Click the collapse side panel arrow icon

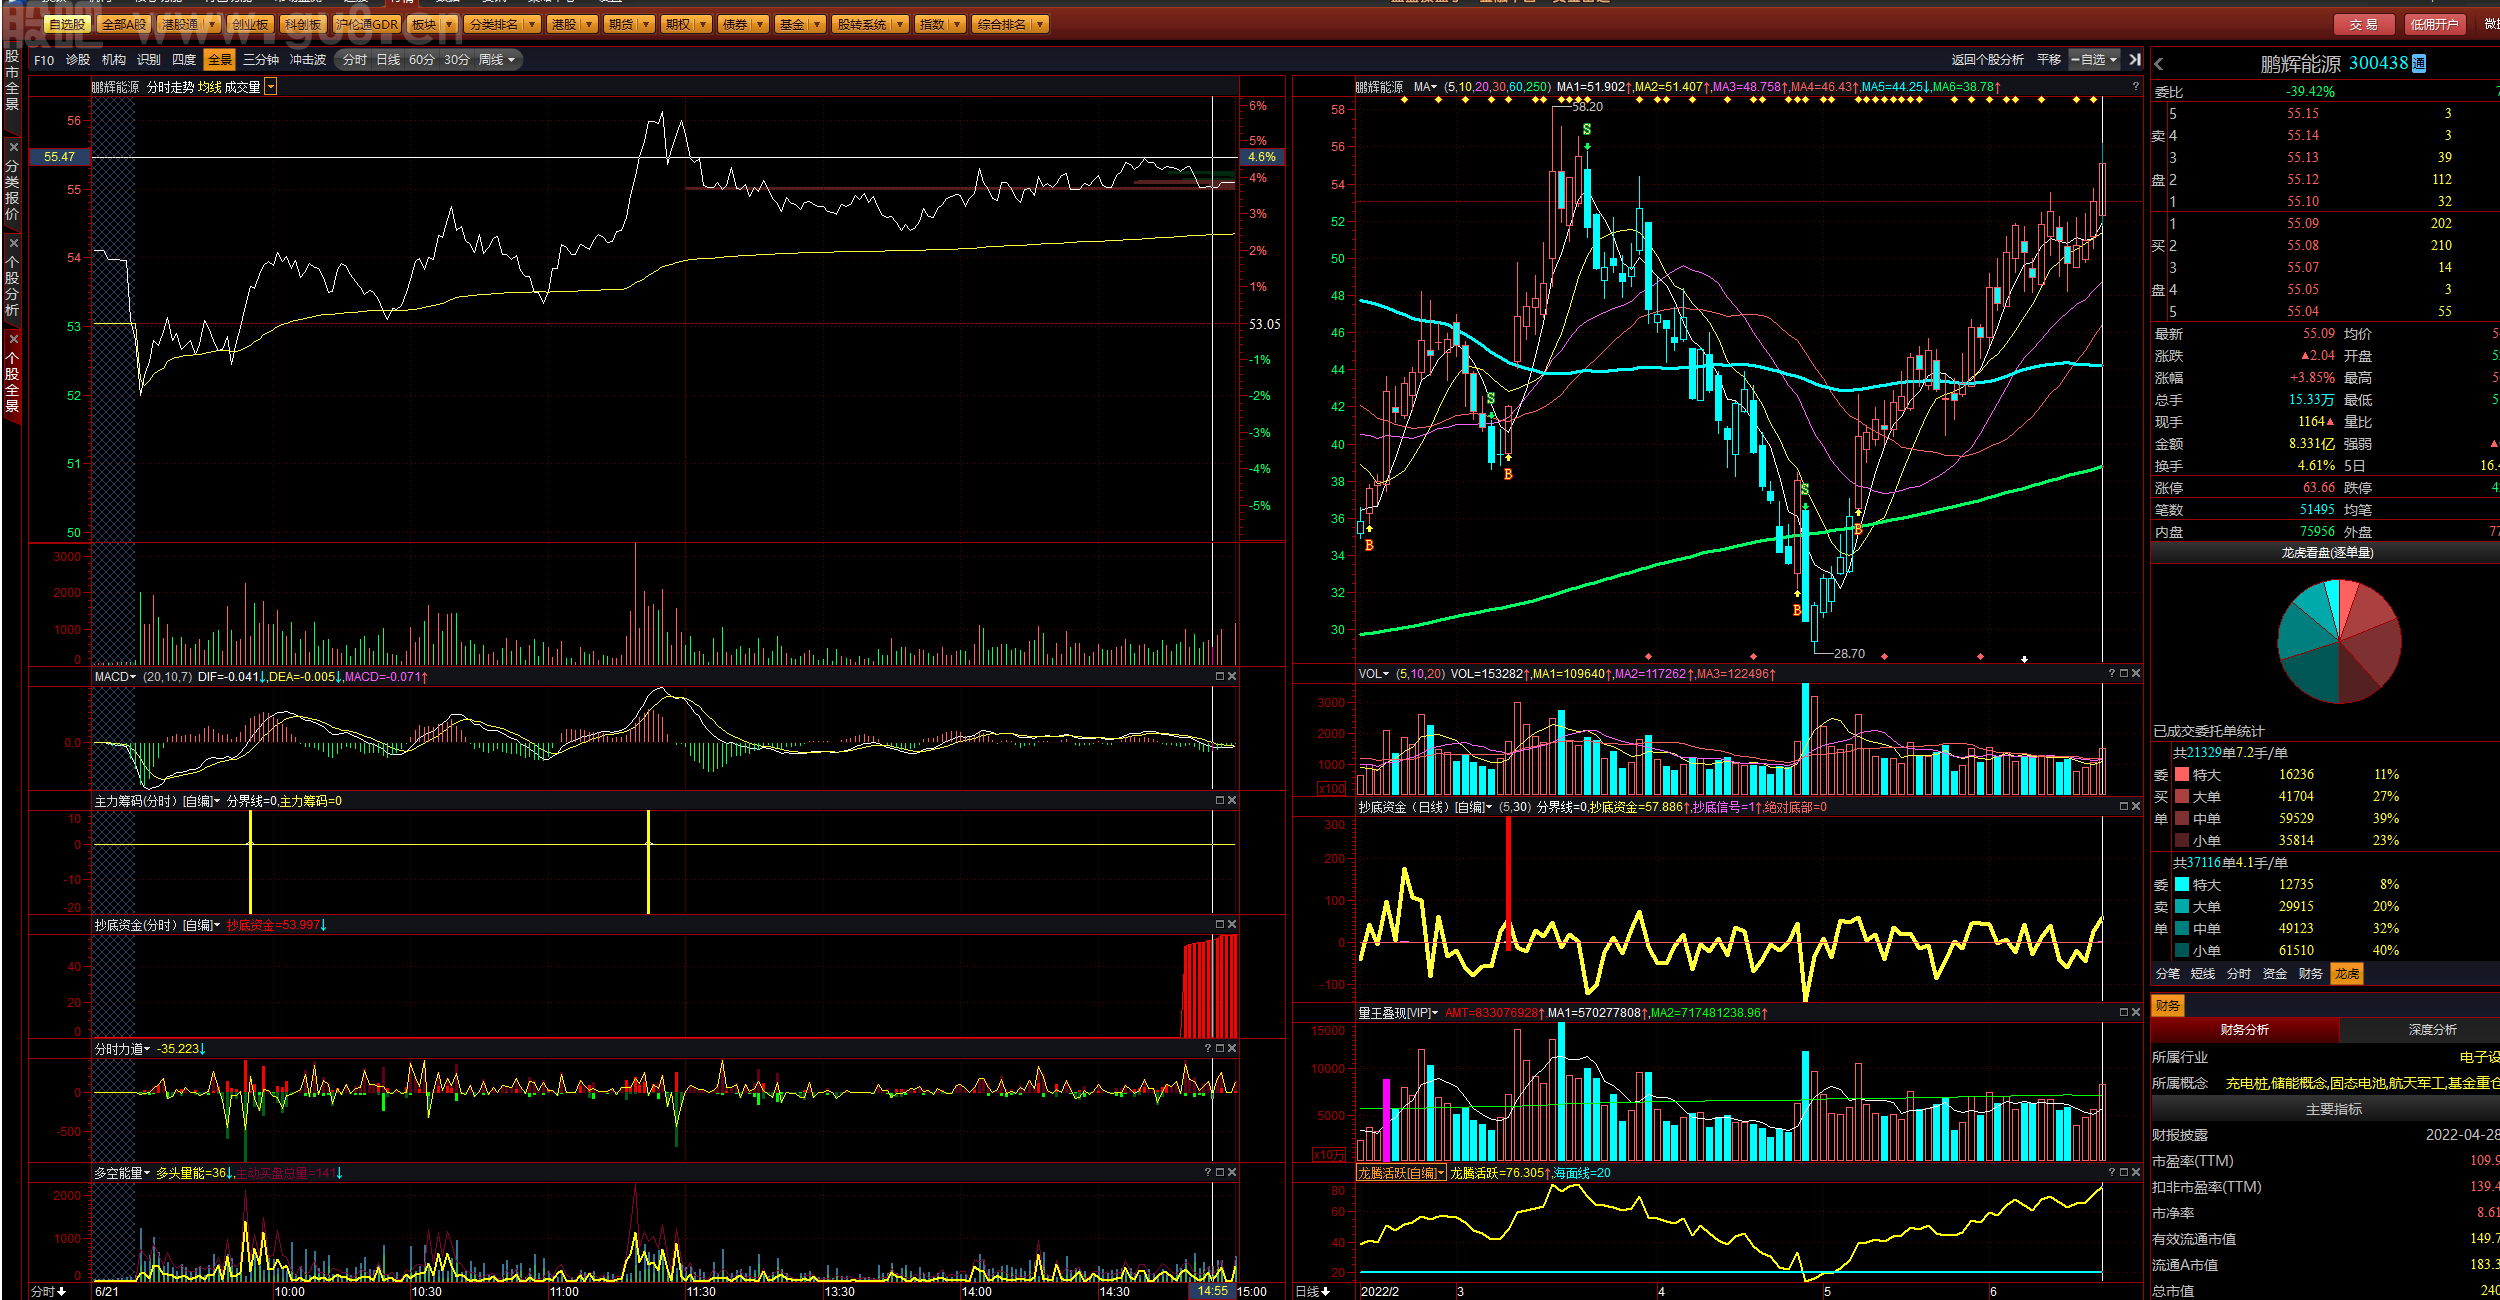(x=2135, y=60)
